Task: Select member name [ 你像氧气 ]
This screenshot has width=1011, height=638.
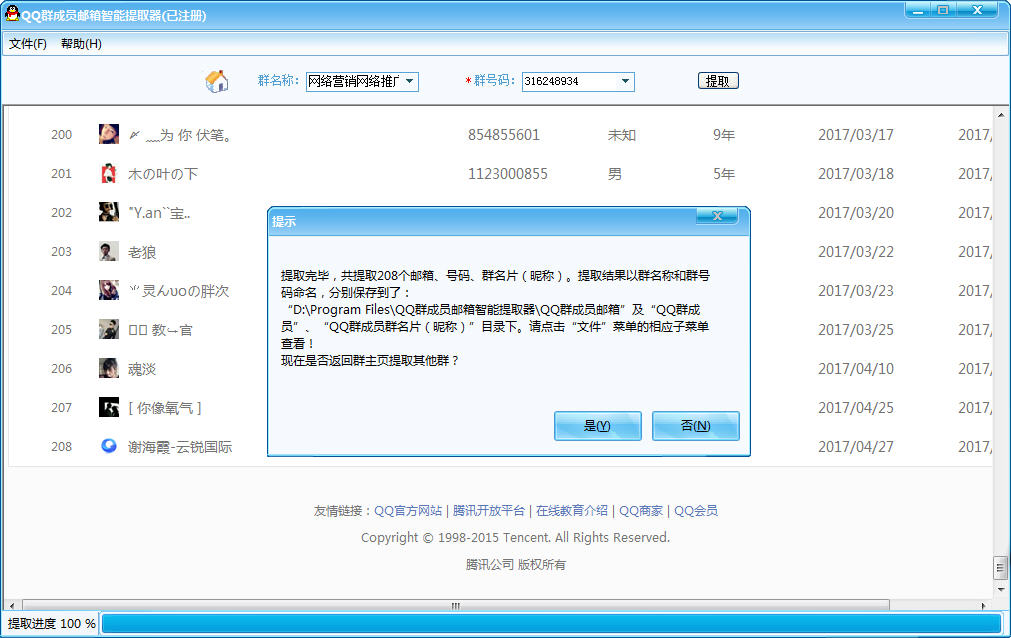Action: [x=165, y=408]
